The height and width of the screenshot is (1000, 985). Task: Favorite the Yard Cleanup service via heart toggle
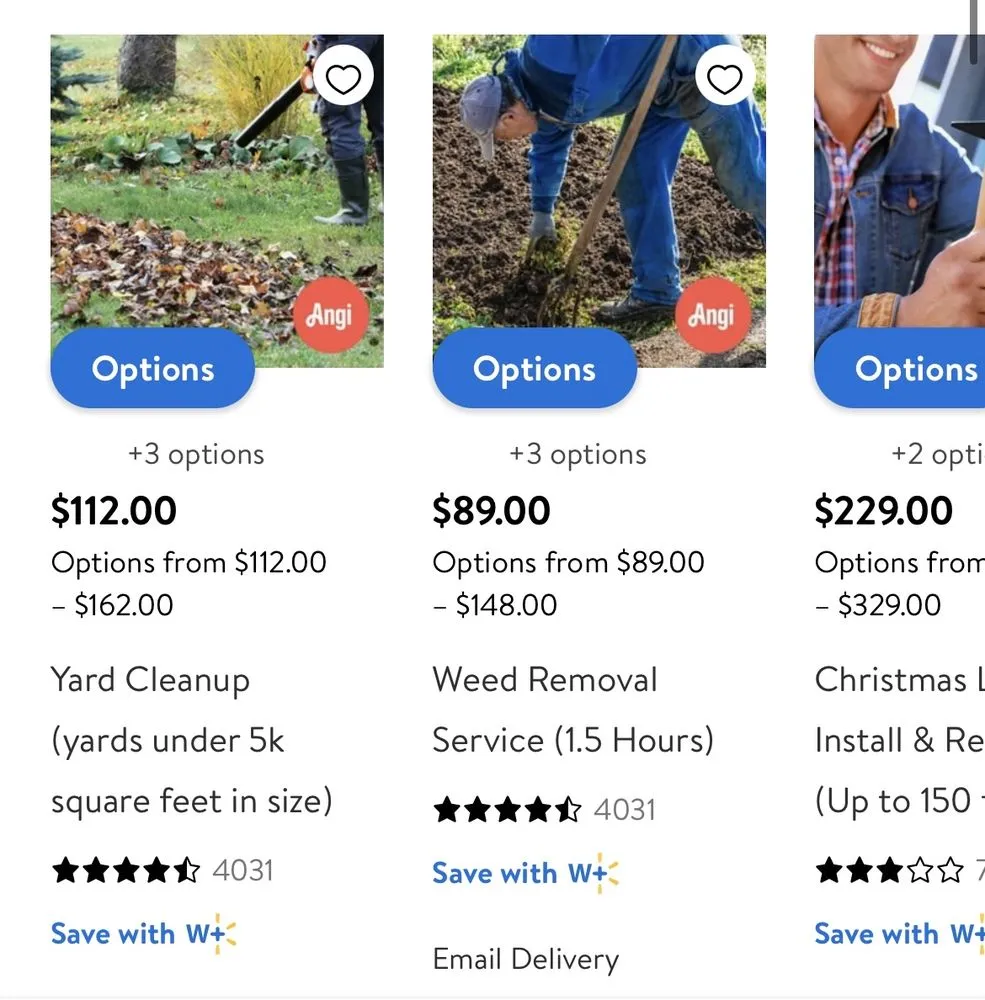344,76
